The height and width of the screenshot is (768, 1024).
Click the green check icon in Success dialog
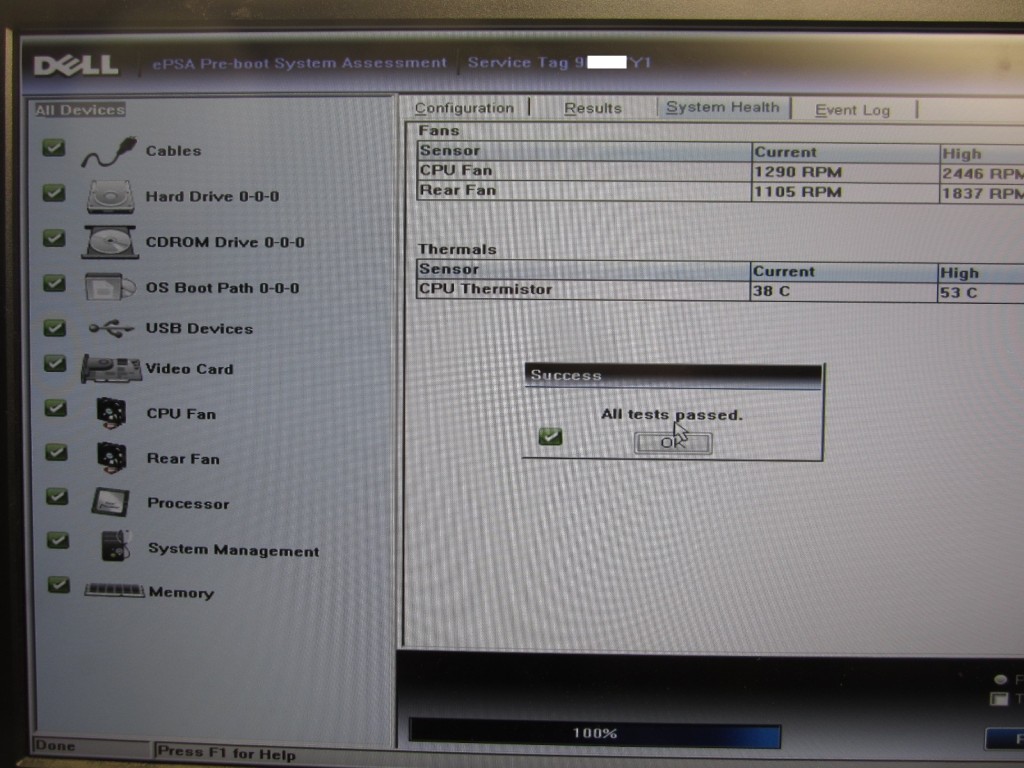click(x=551, y=436)
